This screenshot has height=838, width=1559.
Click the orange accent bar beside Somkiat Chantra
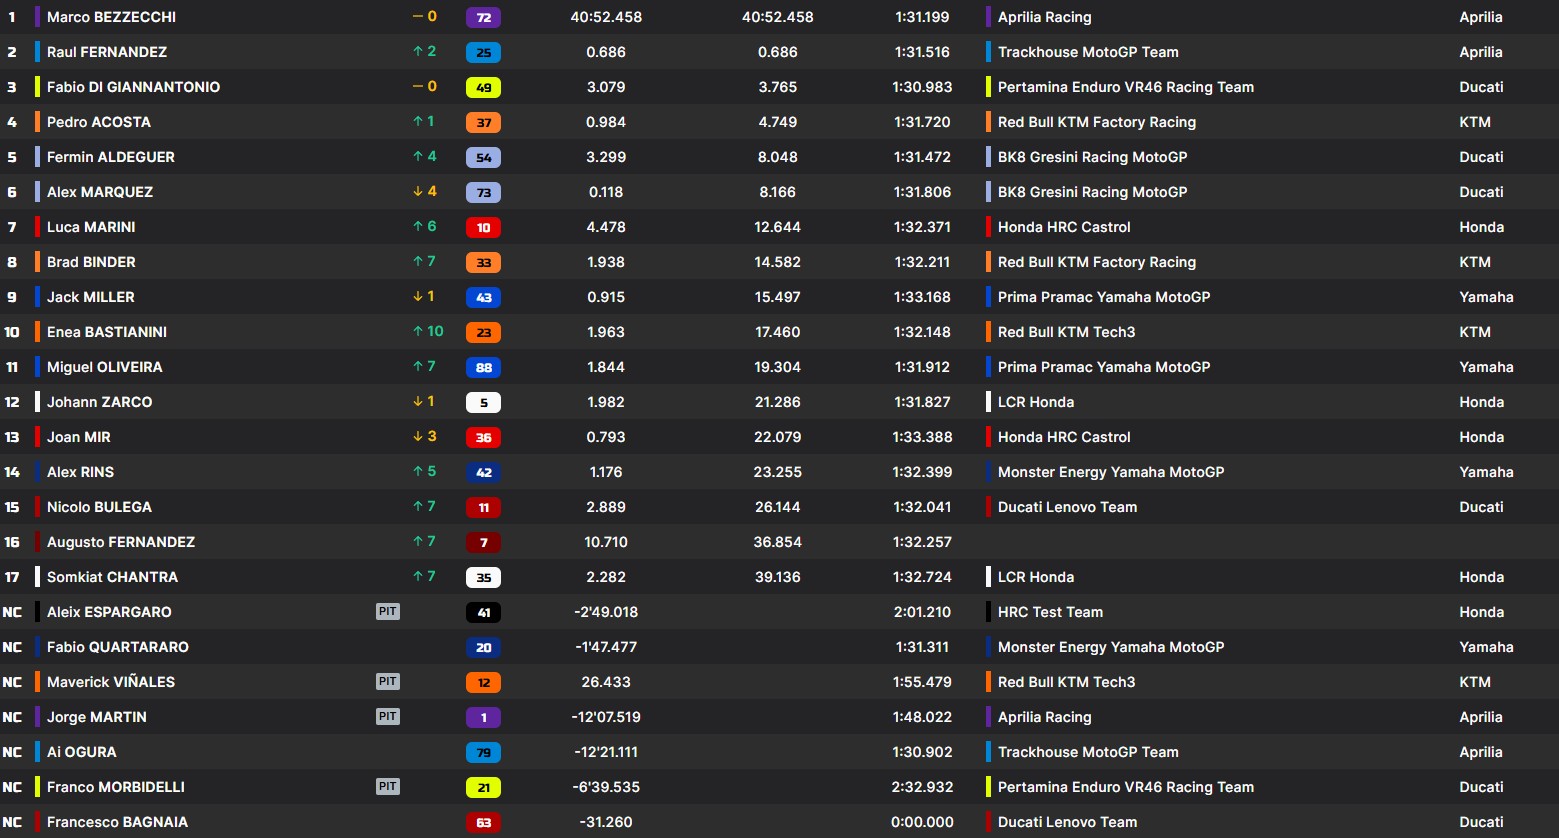click(36, 577)
